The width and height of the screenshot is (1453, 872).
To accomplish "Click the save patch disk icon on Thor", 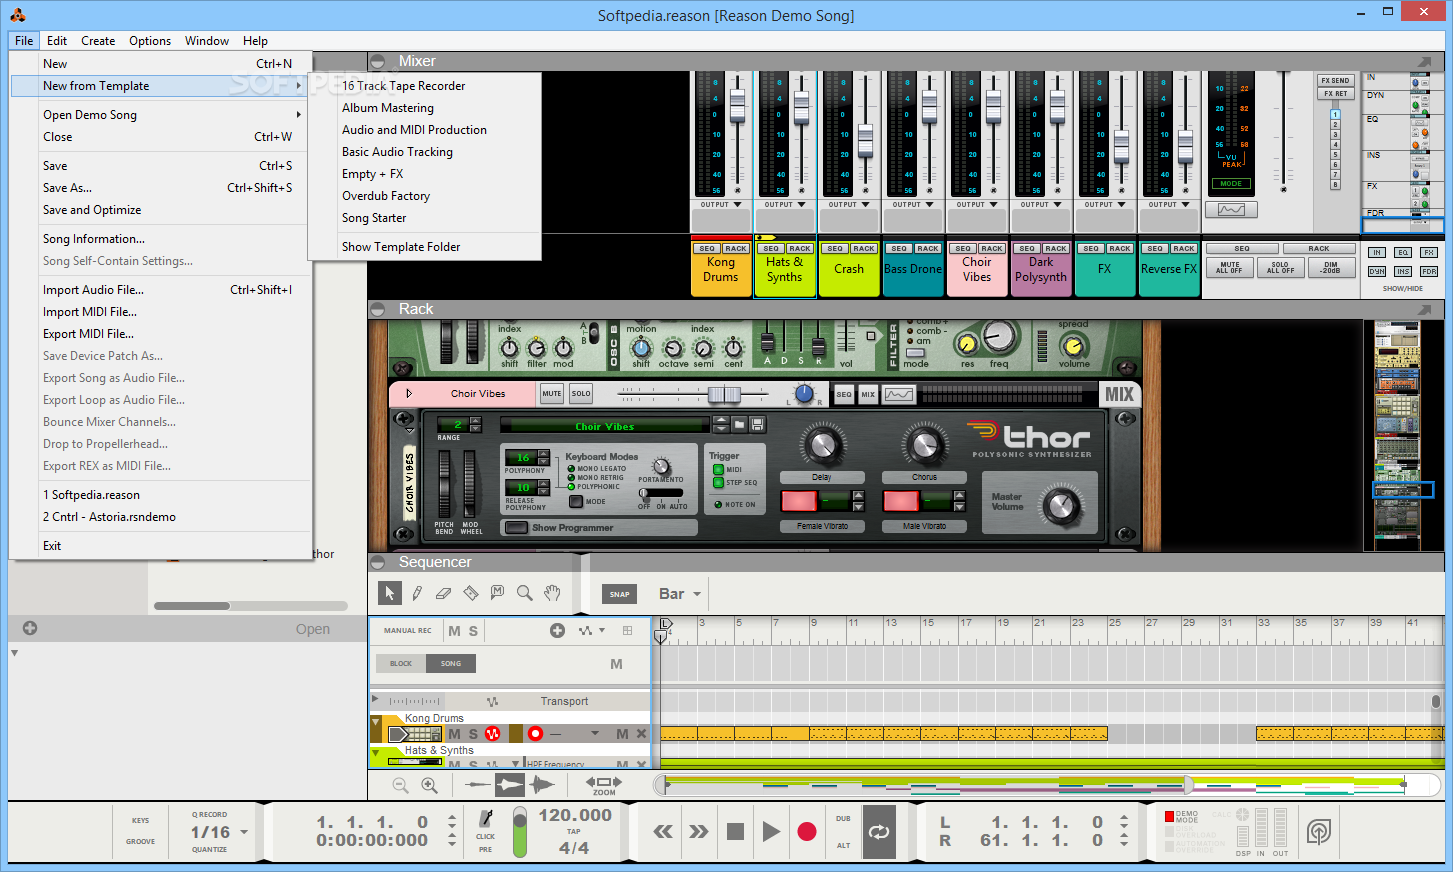I will pos(757,425).
